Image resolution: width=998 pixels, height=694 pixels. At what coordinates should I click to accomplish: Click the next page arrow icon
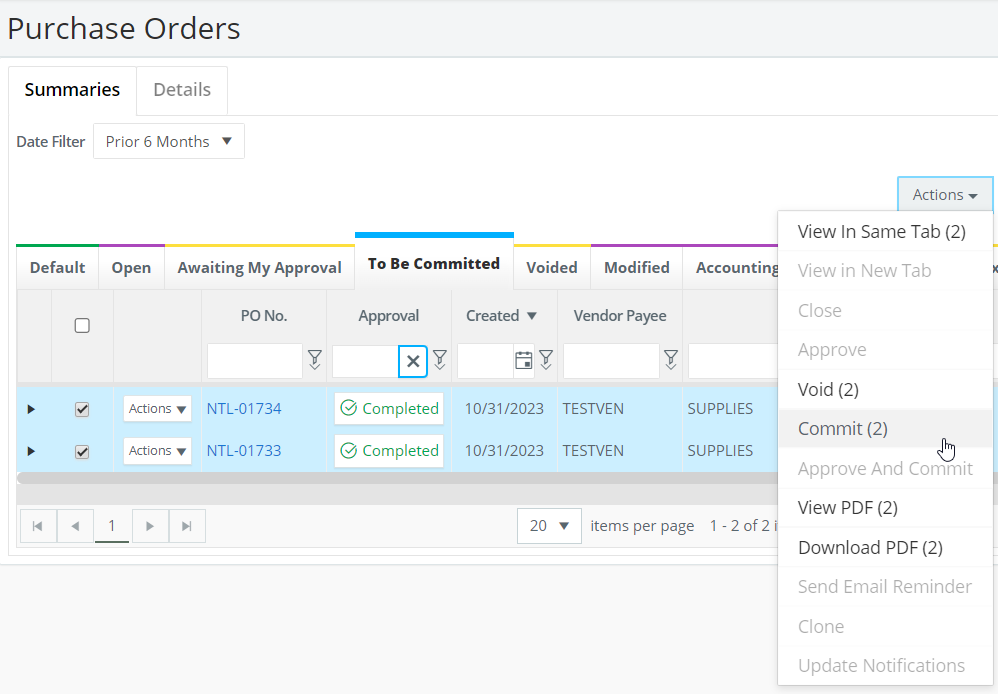click(150, 525)
